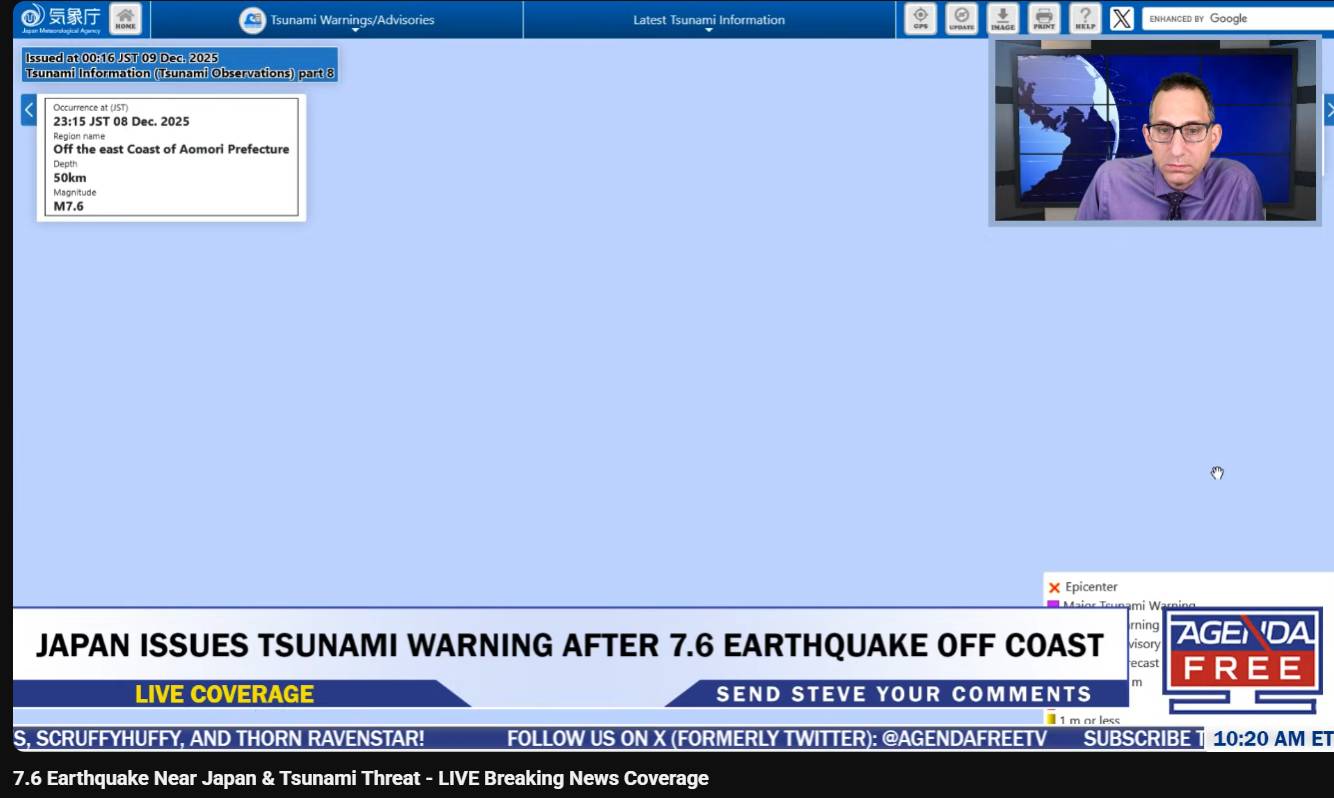Click the depth value '50km'
This screenshot has width=1334, height=798.
point(70,178)
